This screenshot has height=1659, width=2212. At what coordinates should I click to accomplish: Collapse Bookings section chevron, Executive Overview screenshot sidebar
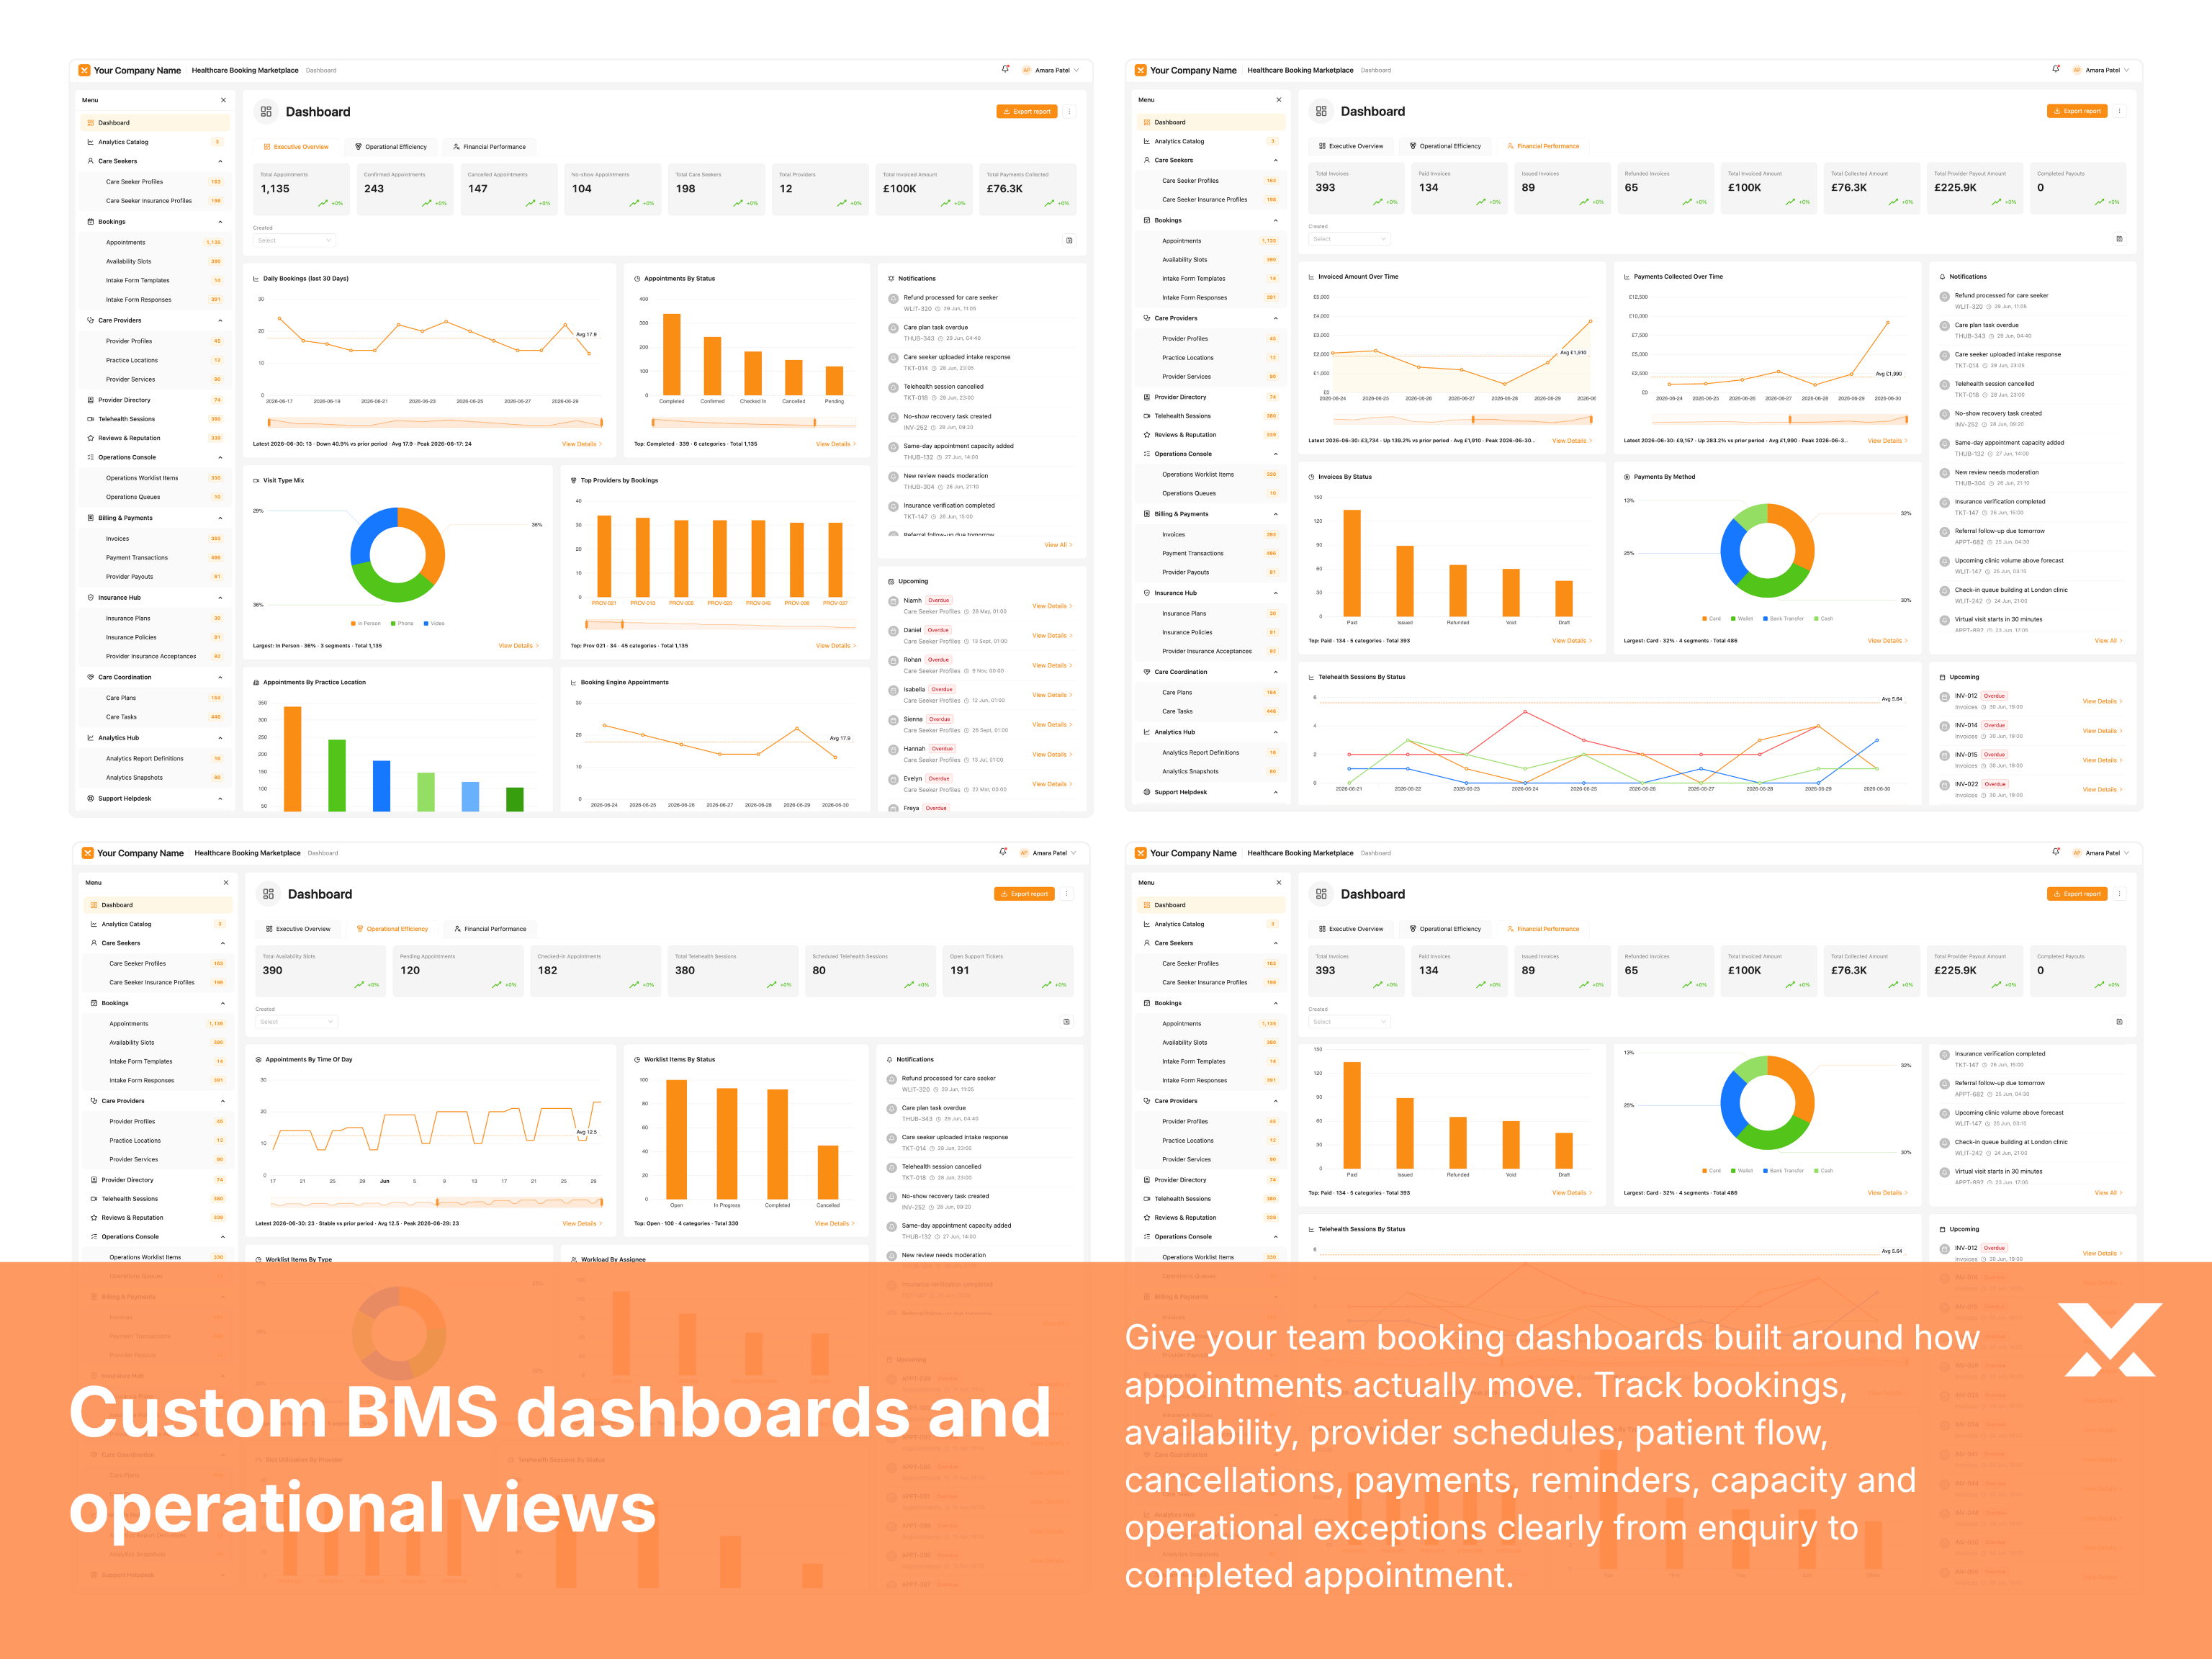point(221,222)
